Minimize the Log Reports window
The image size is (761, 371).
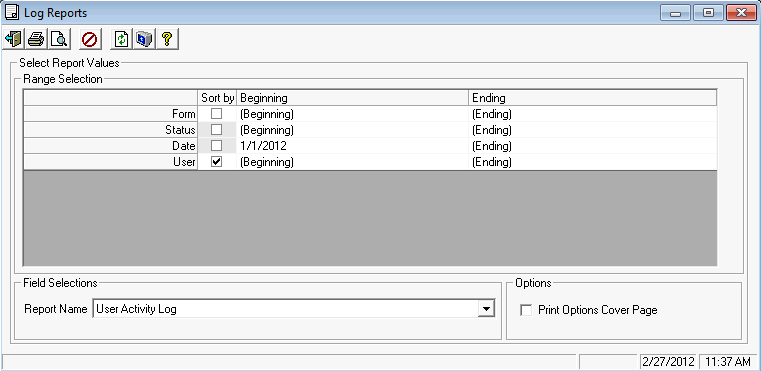(x=676, y=13)
